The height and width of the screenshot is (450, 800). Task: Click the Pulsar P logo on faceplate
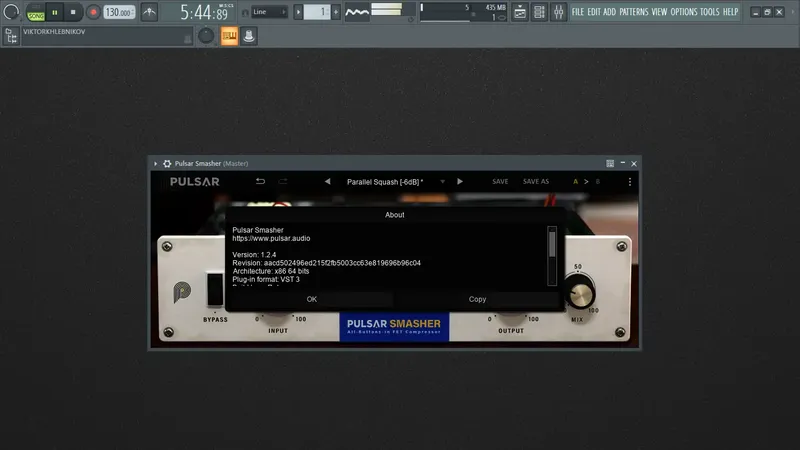tap(182, 291)
